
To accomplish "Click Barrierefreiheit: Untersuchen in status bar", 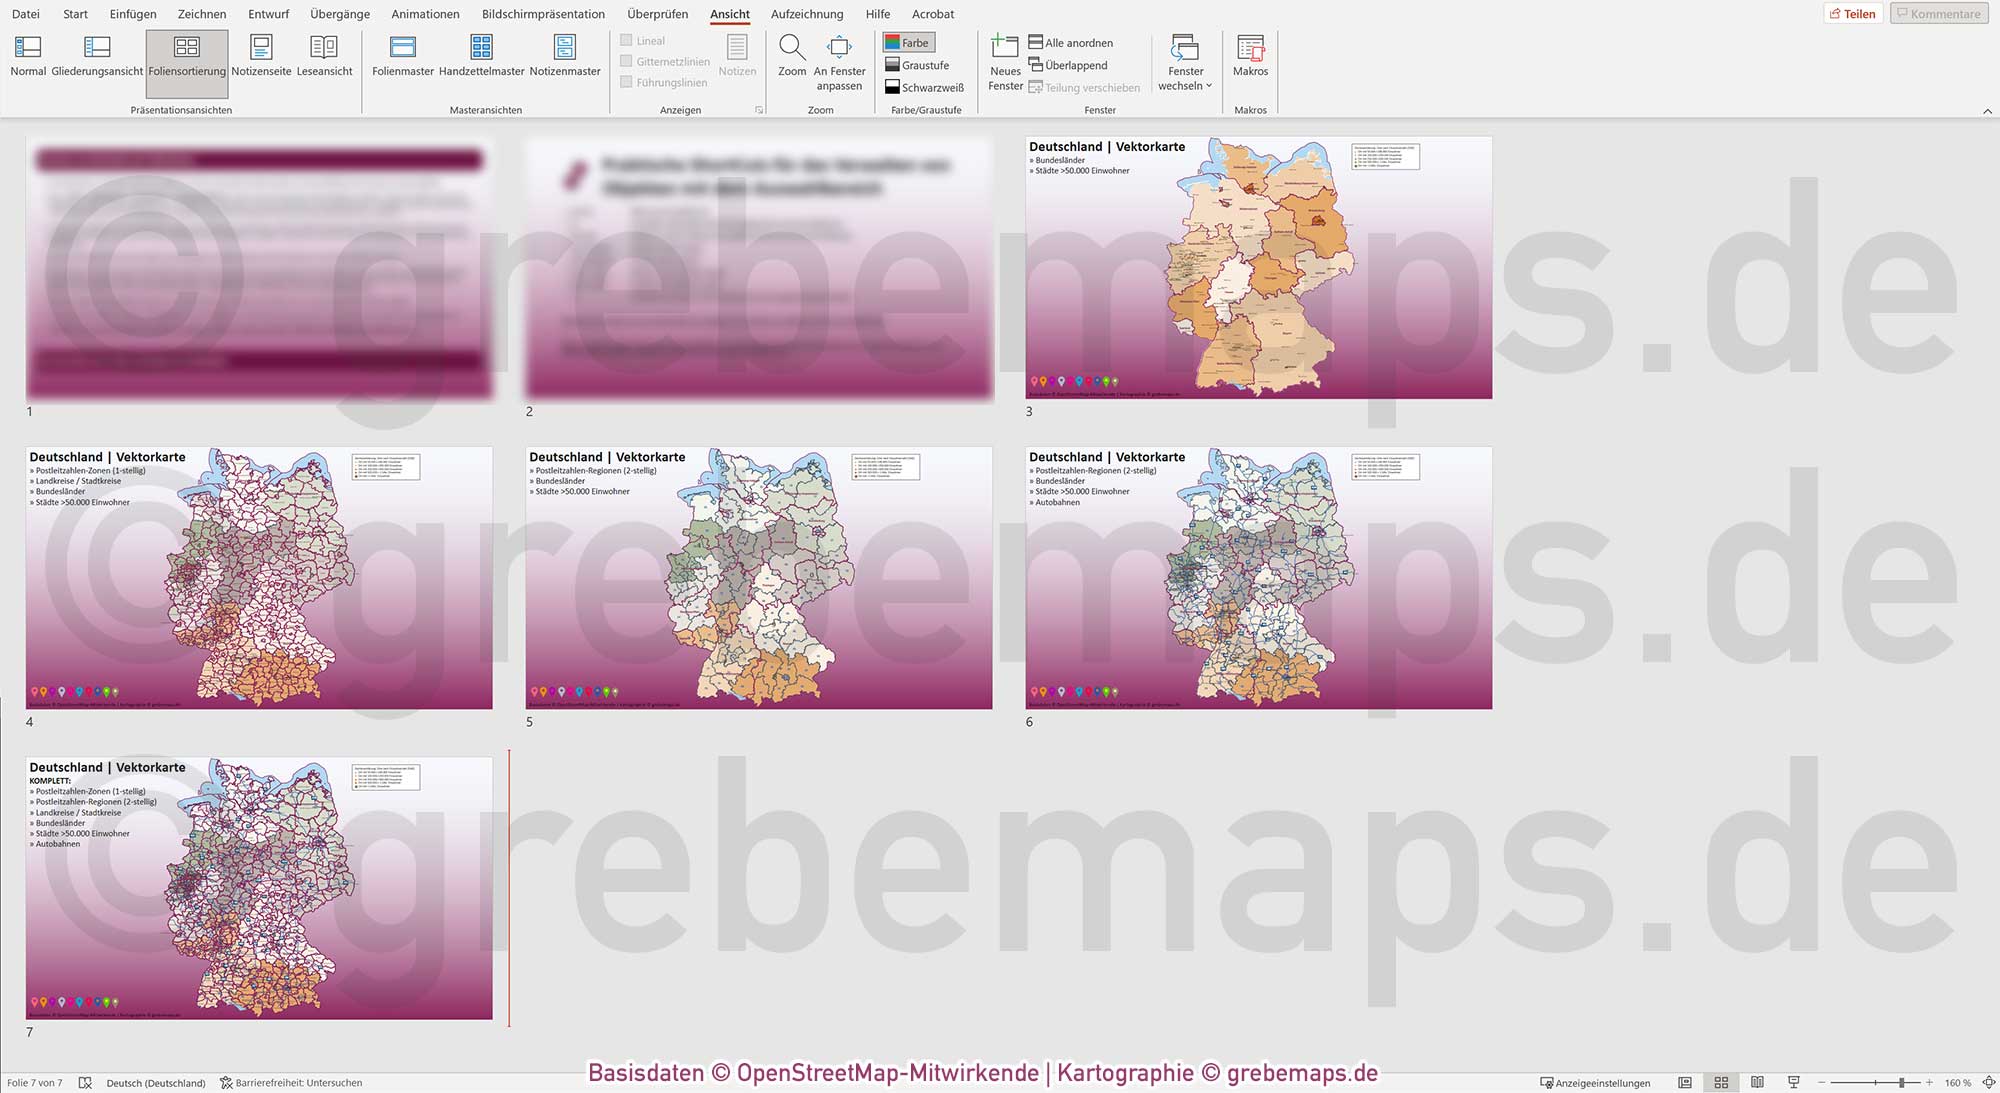I will click(x=291, y=1083).
